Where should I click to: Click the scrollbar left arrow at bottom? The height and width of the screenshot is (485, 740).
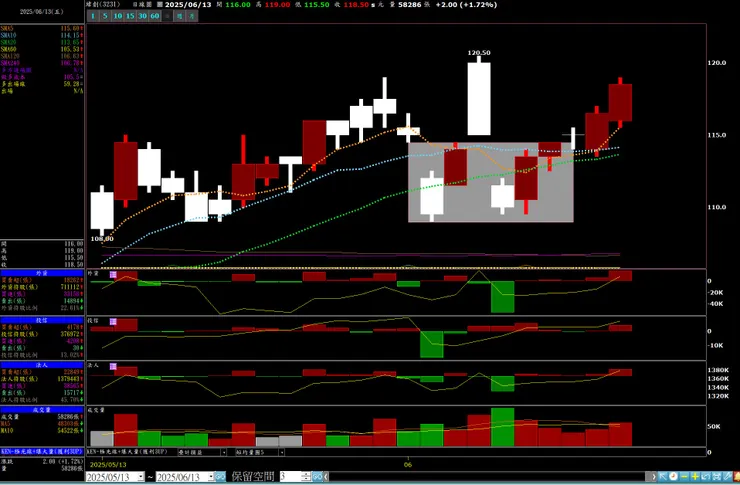pyautogui.click(x=326, y=477)
